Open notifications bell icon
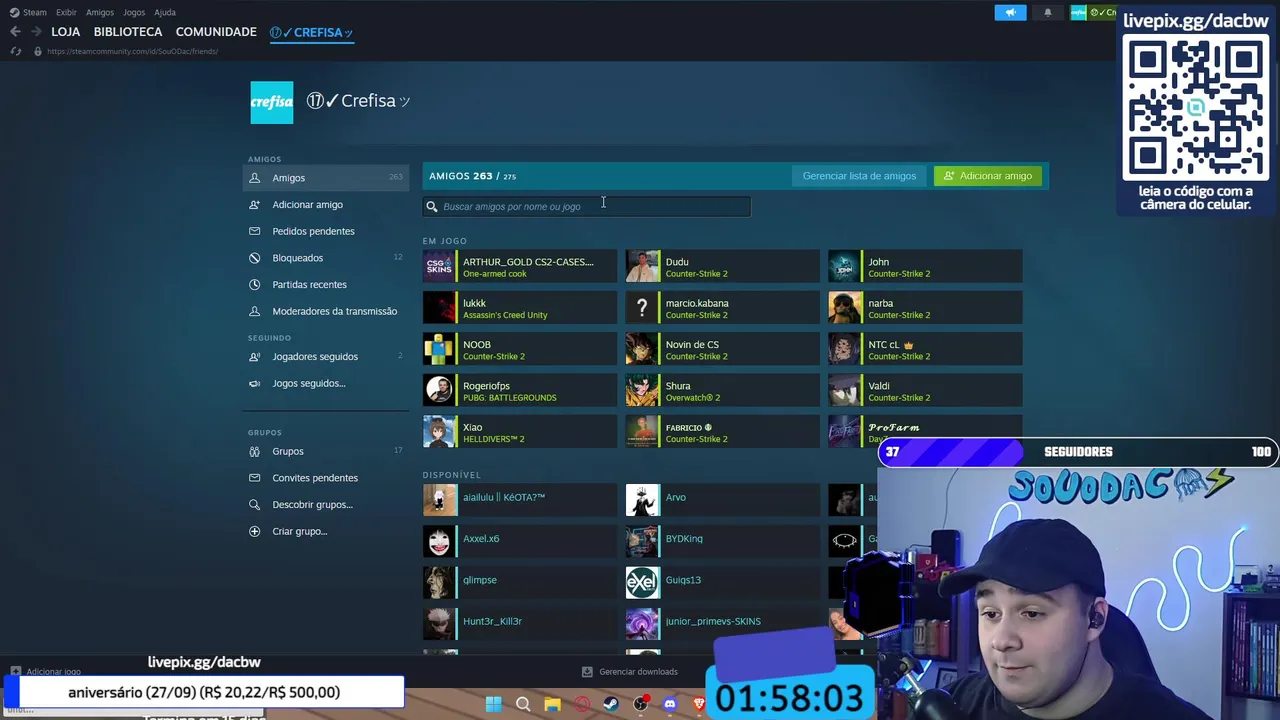The height and width of the screenshot is (720, 1280). [1047, 12]
